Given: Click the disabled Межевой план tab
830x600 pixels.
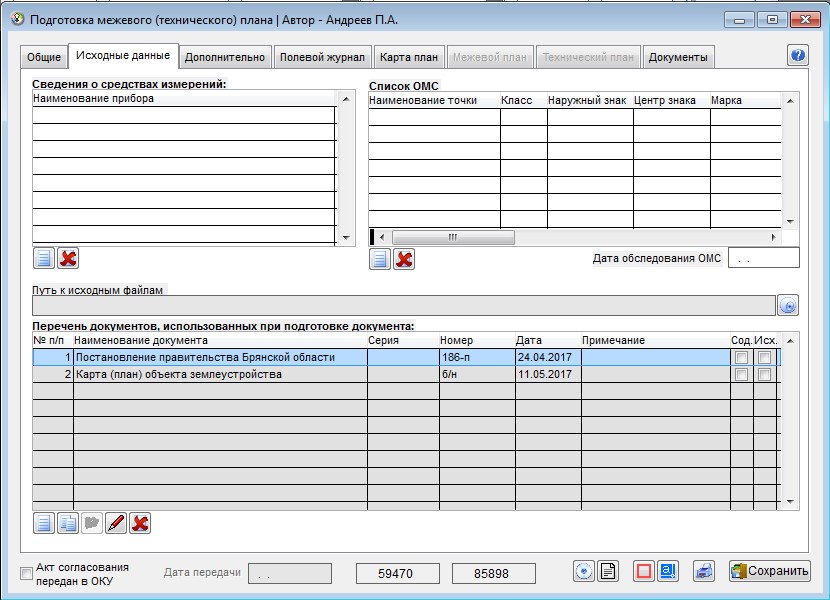Looking at the screenshot, I should [490, 57].
